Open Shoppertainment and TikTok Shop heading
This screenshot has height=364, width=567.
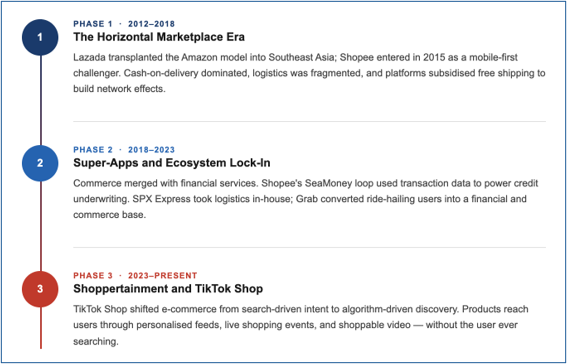(x=168, y=289)
